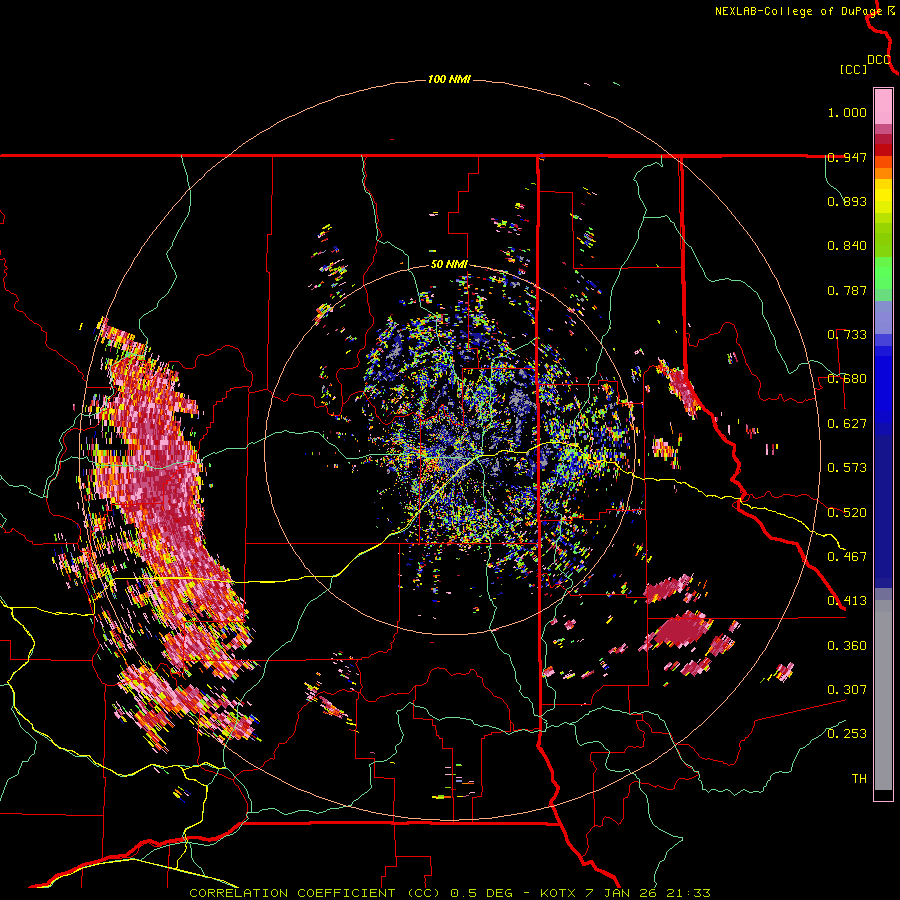Click the TH threshold label

pyautogui.click(x=859, y=779)
